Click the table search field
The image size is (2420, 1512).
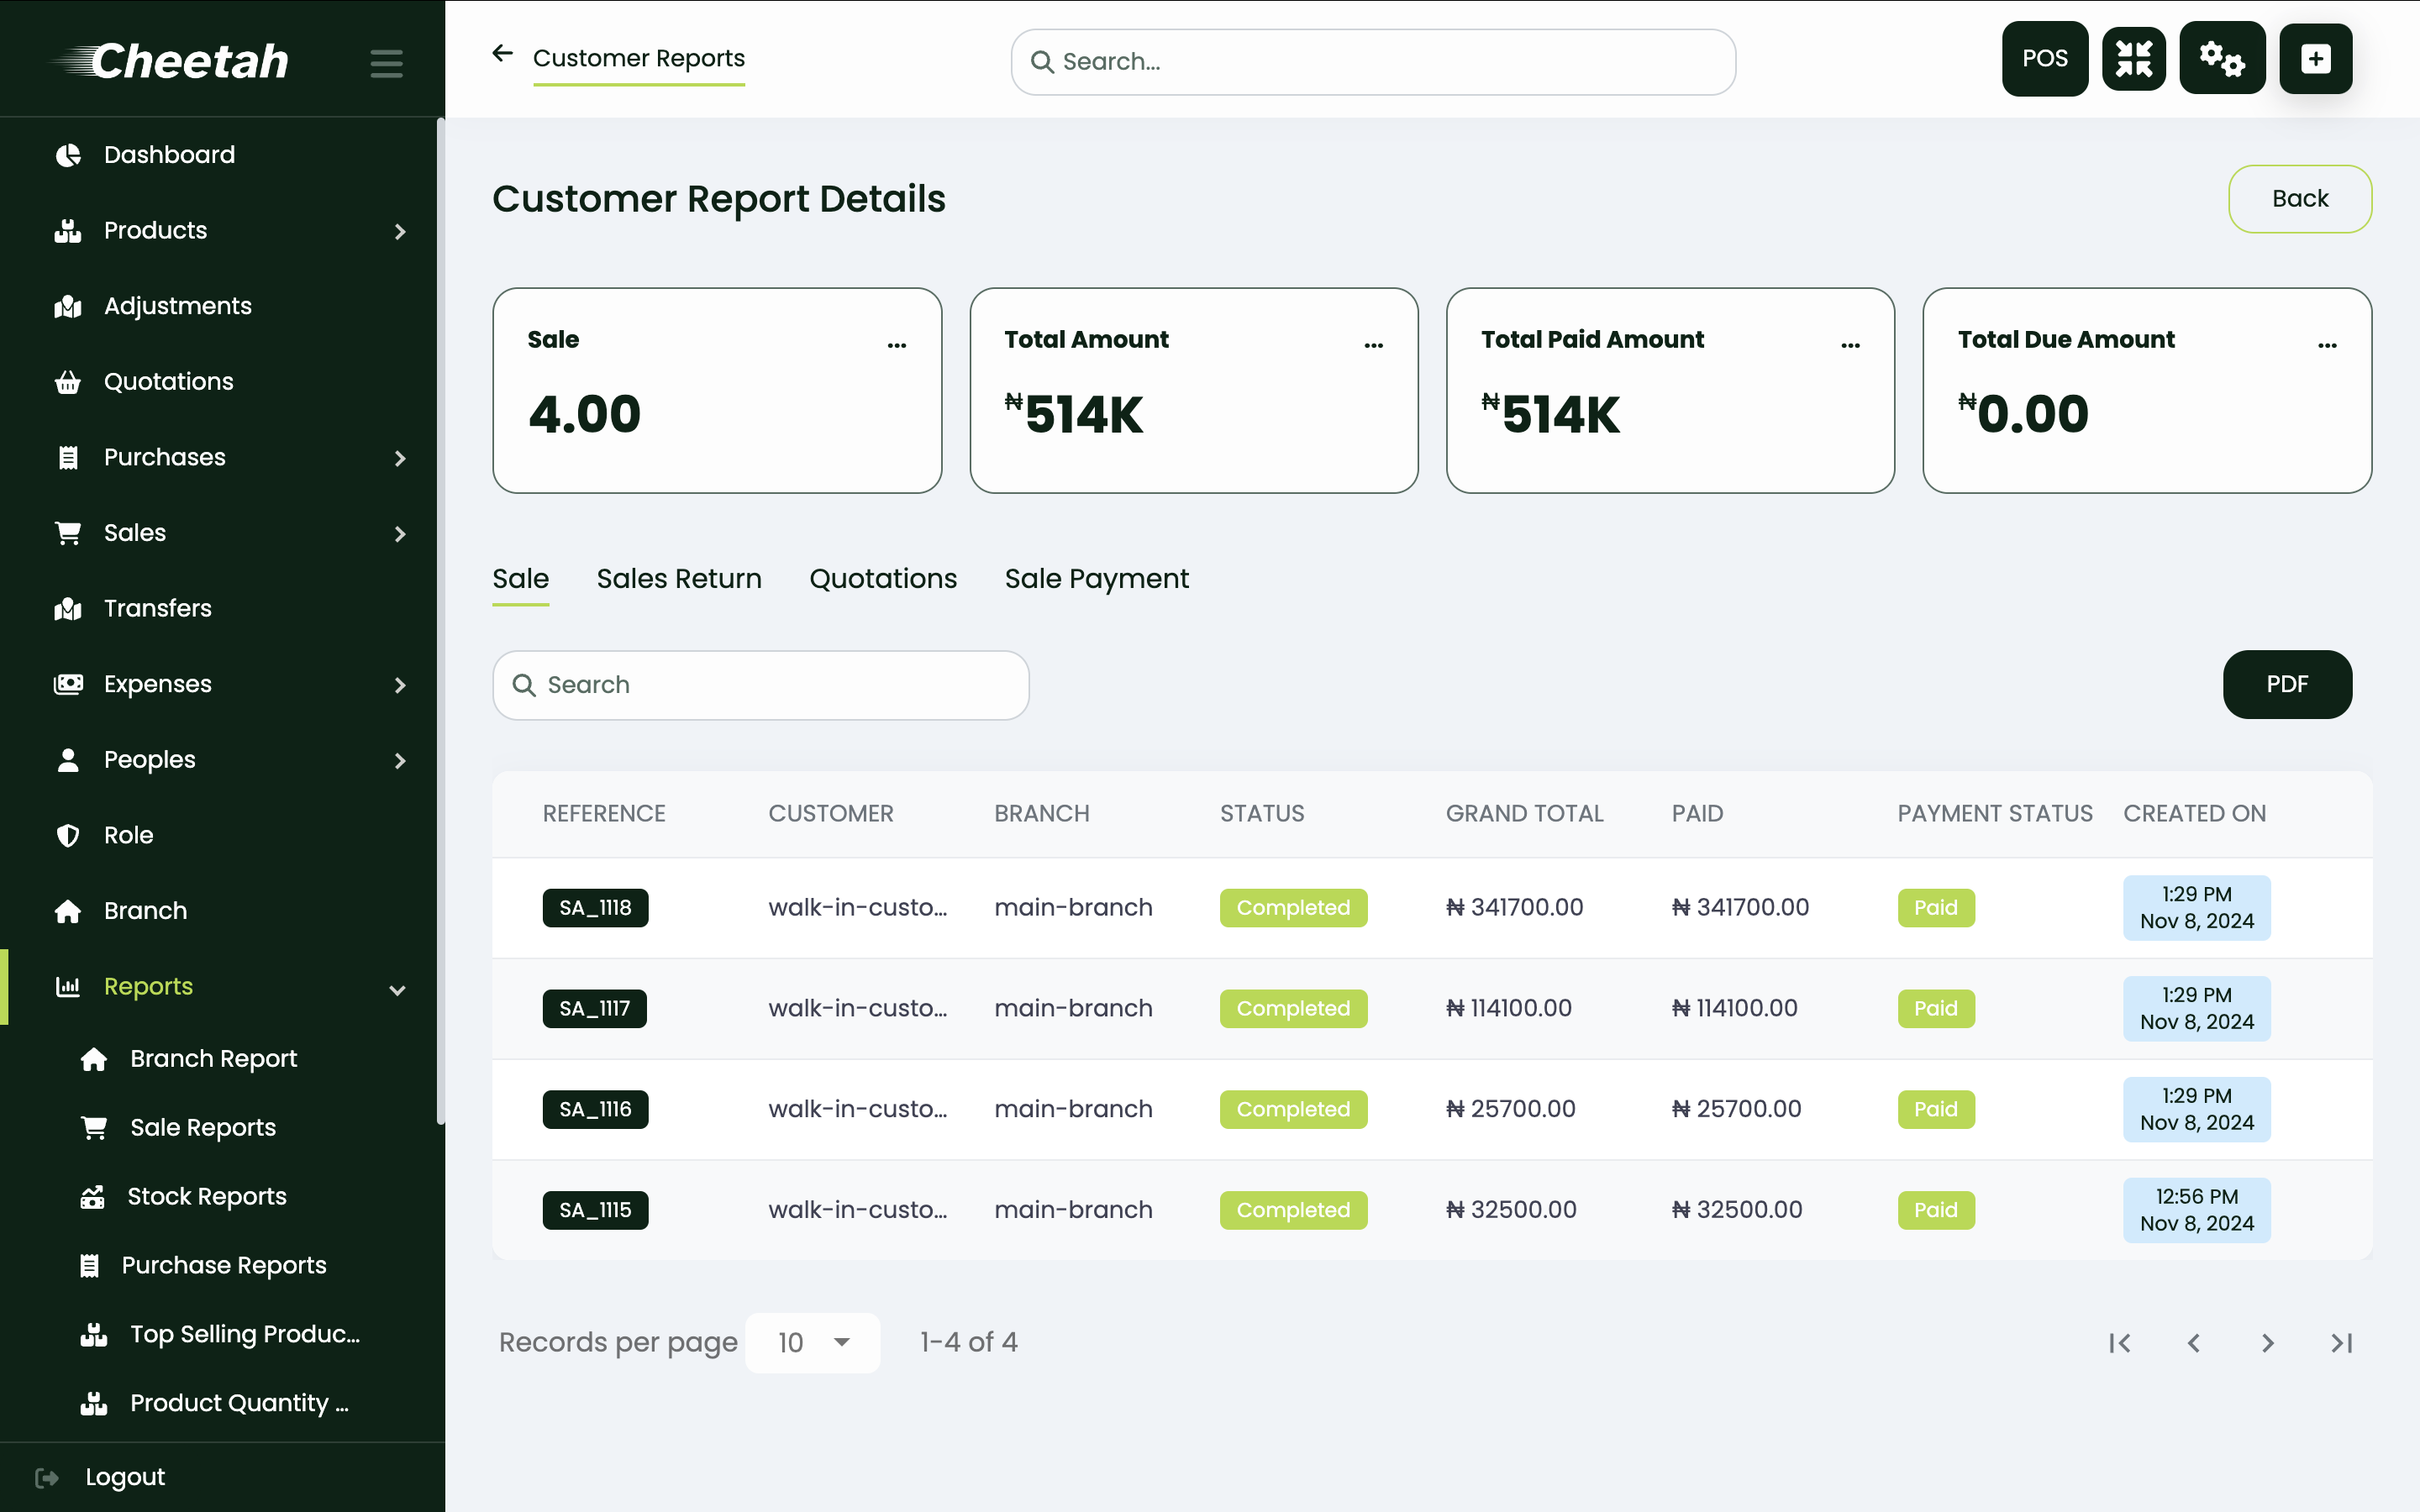point(760,685)
